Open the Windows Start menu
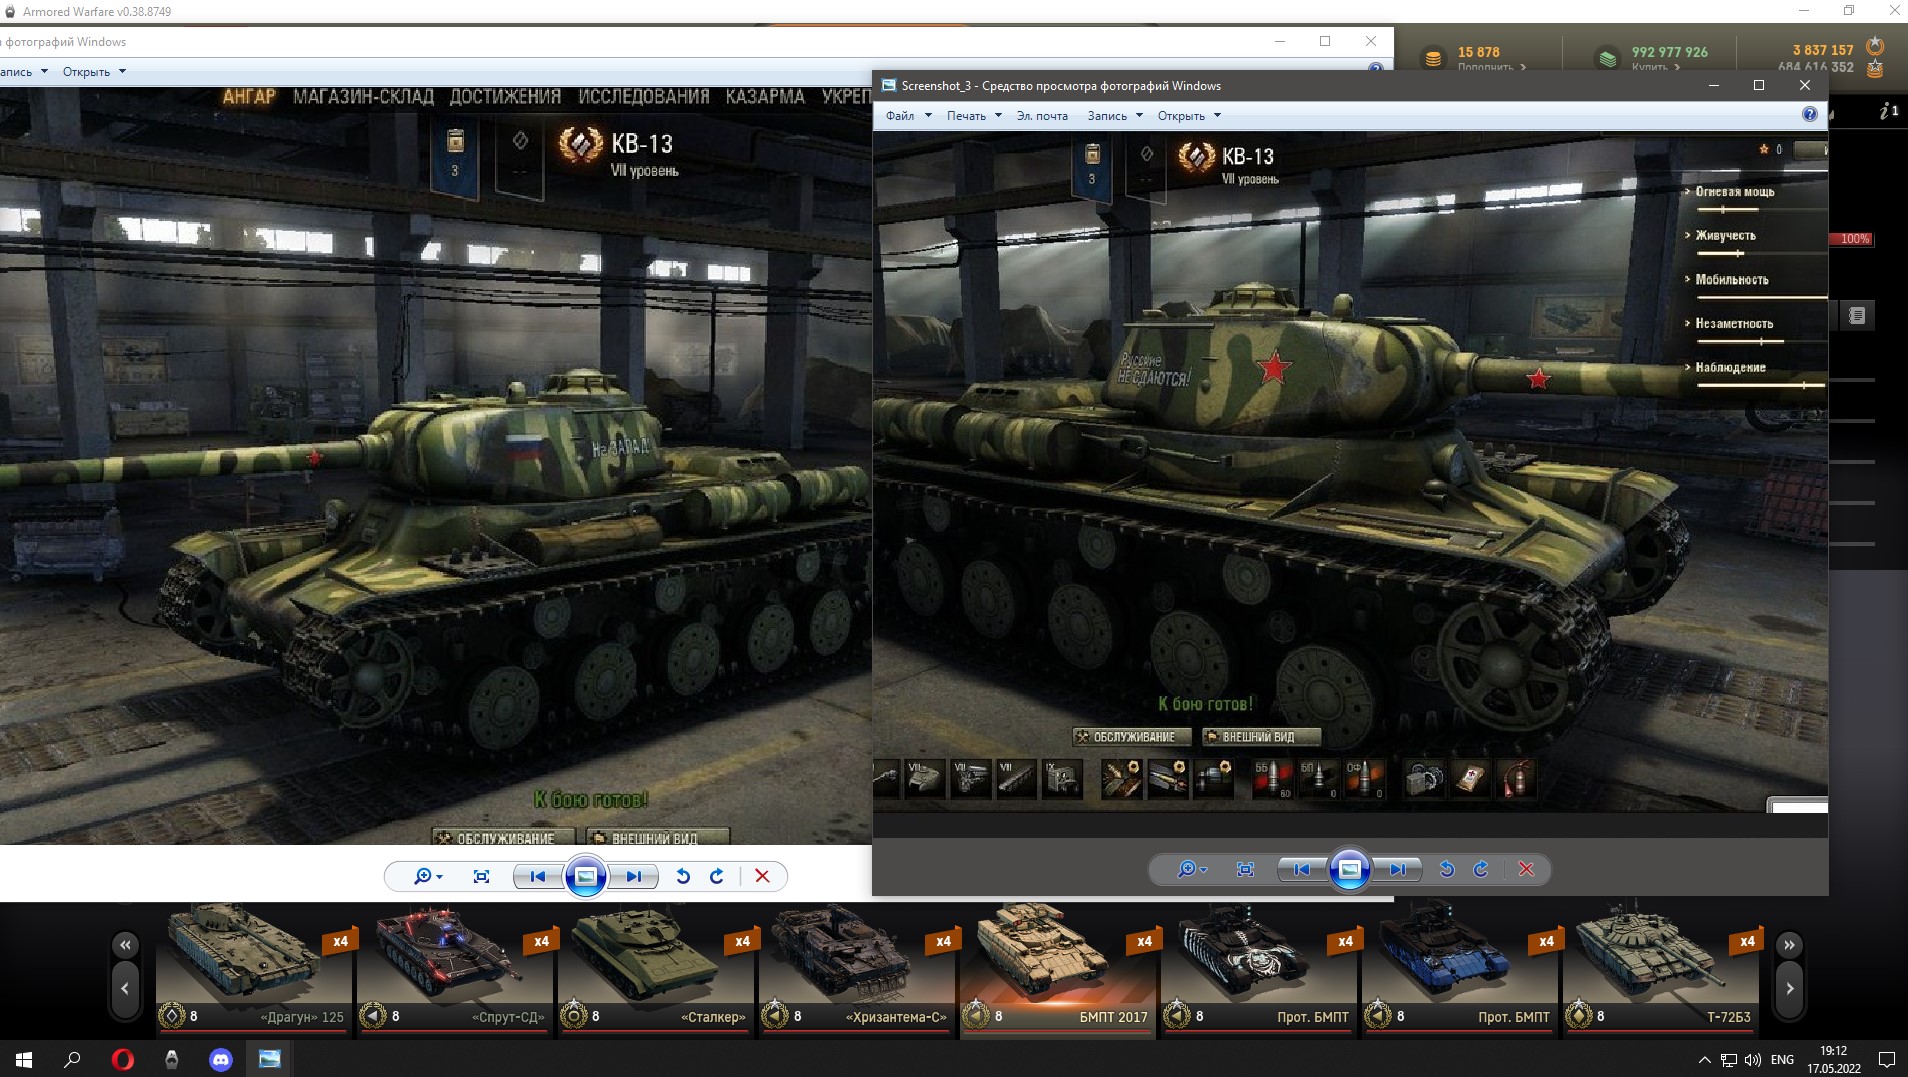 click(x=24, y=1059)
